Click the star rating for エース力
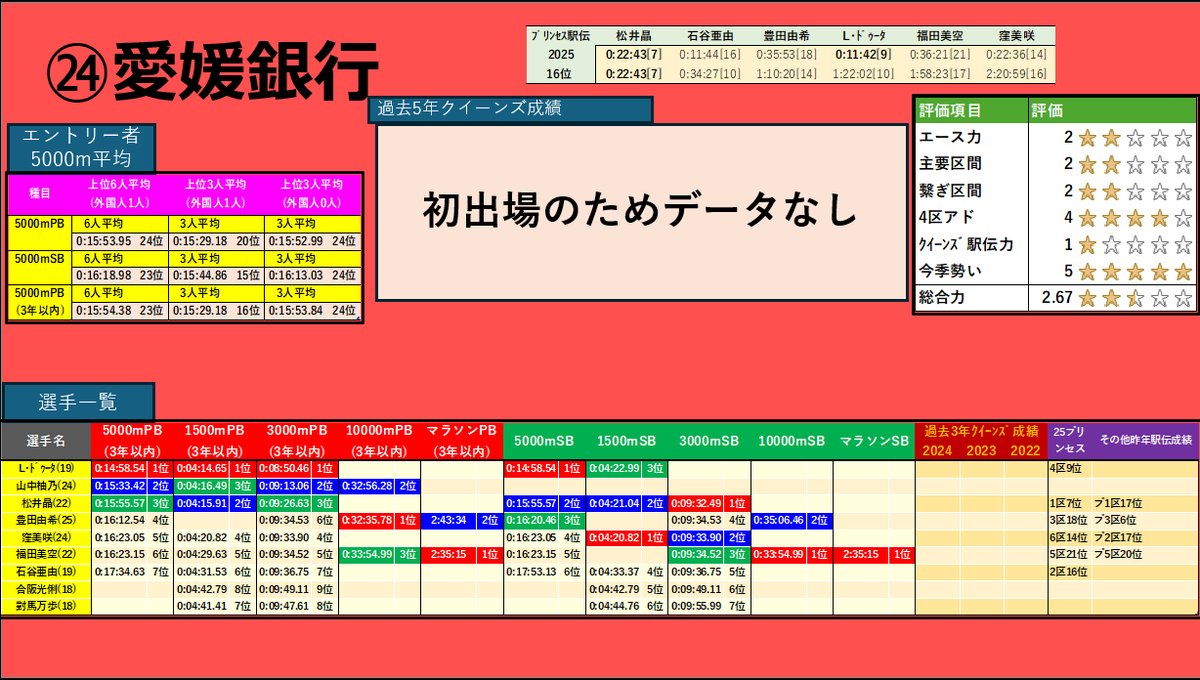This screenshot has width=1200, height=680. (x=1136, y=138)
